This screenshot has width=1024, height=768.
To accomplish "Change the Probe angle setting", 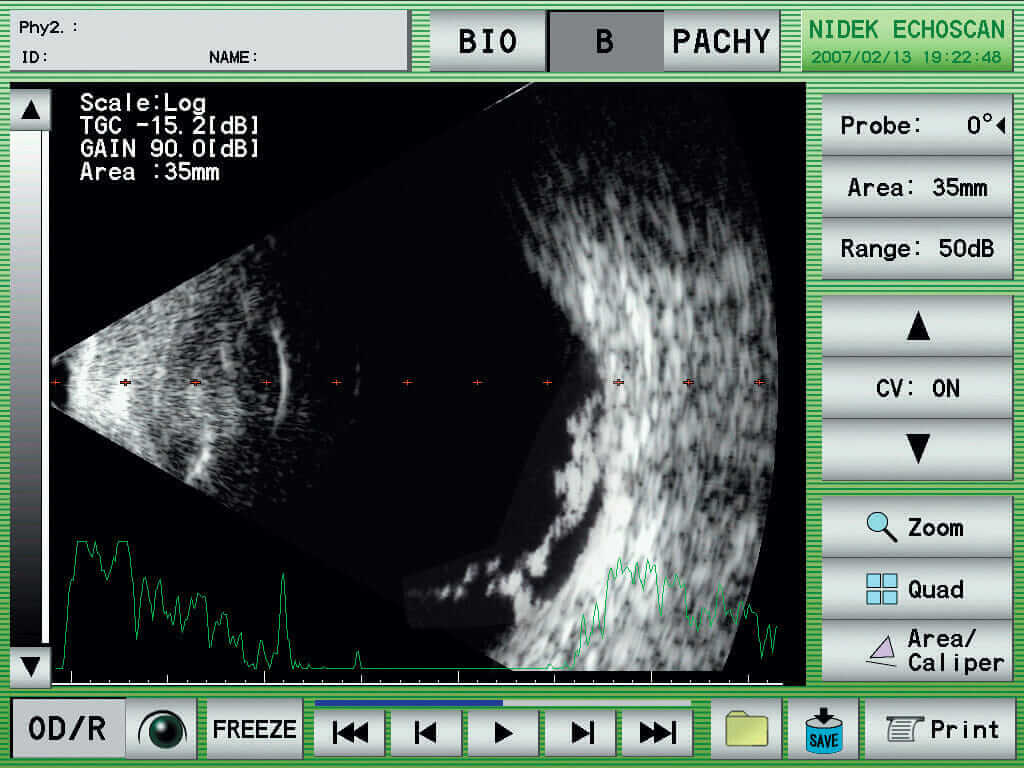I will tap(917, 126).
